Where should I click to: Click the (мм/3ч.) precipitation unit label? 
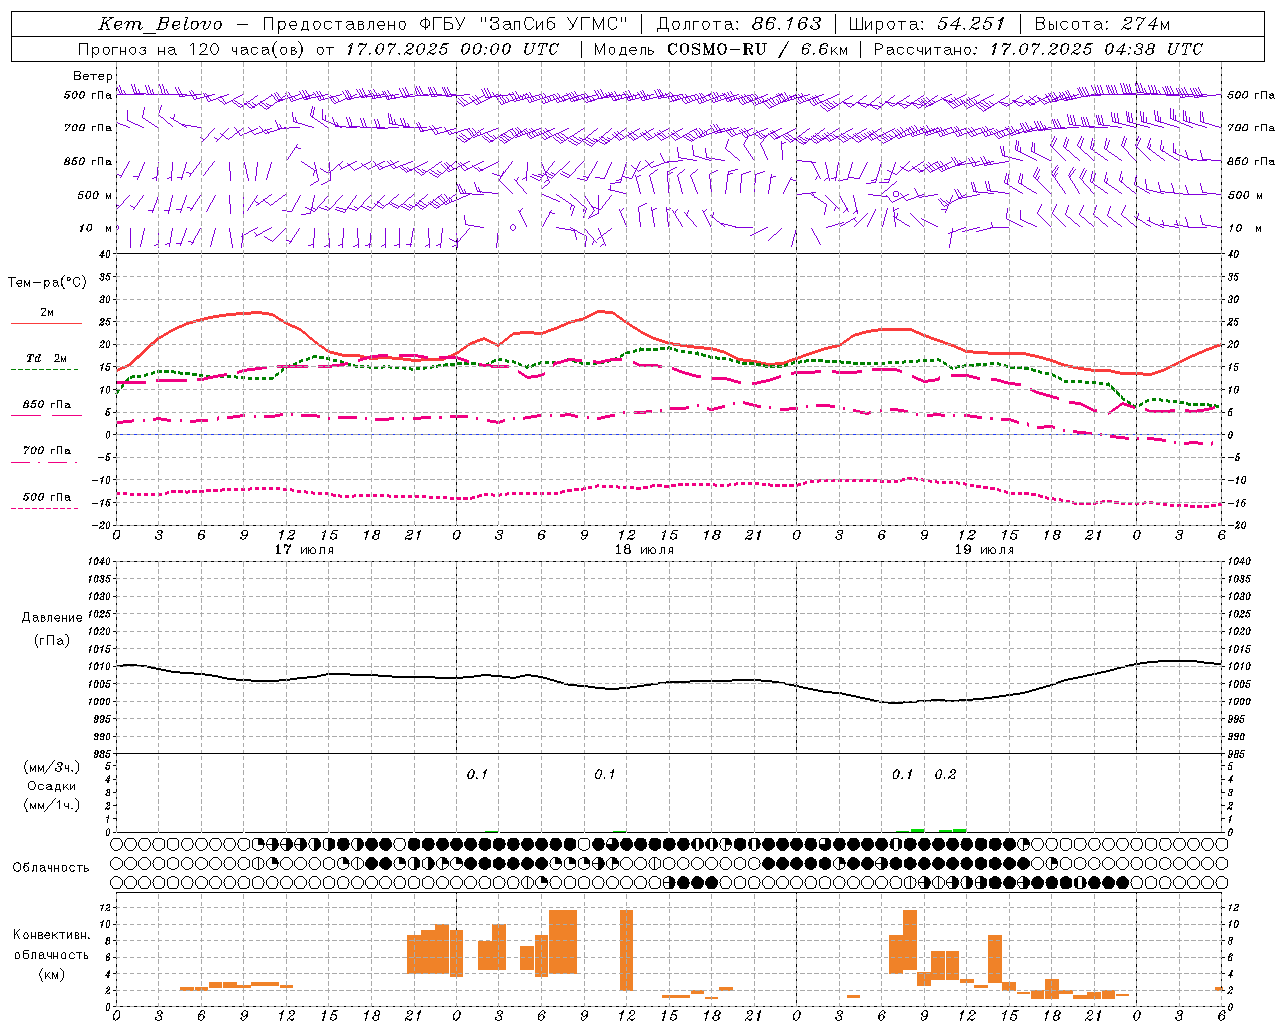[52, 767]
